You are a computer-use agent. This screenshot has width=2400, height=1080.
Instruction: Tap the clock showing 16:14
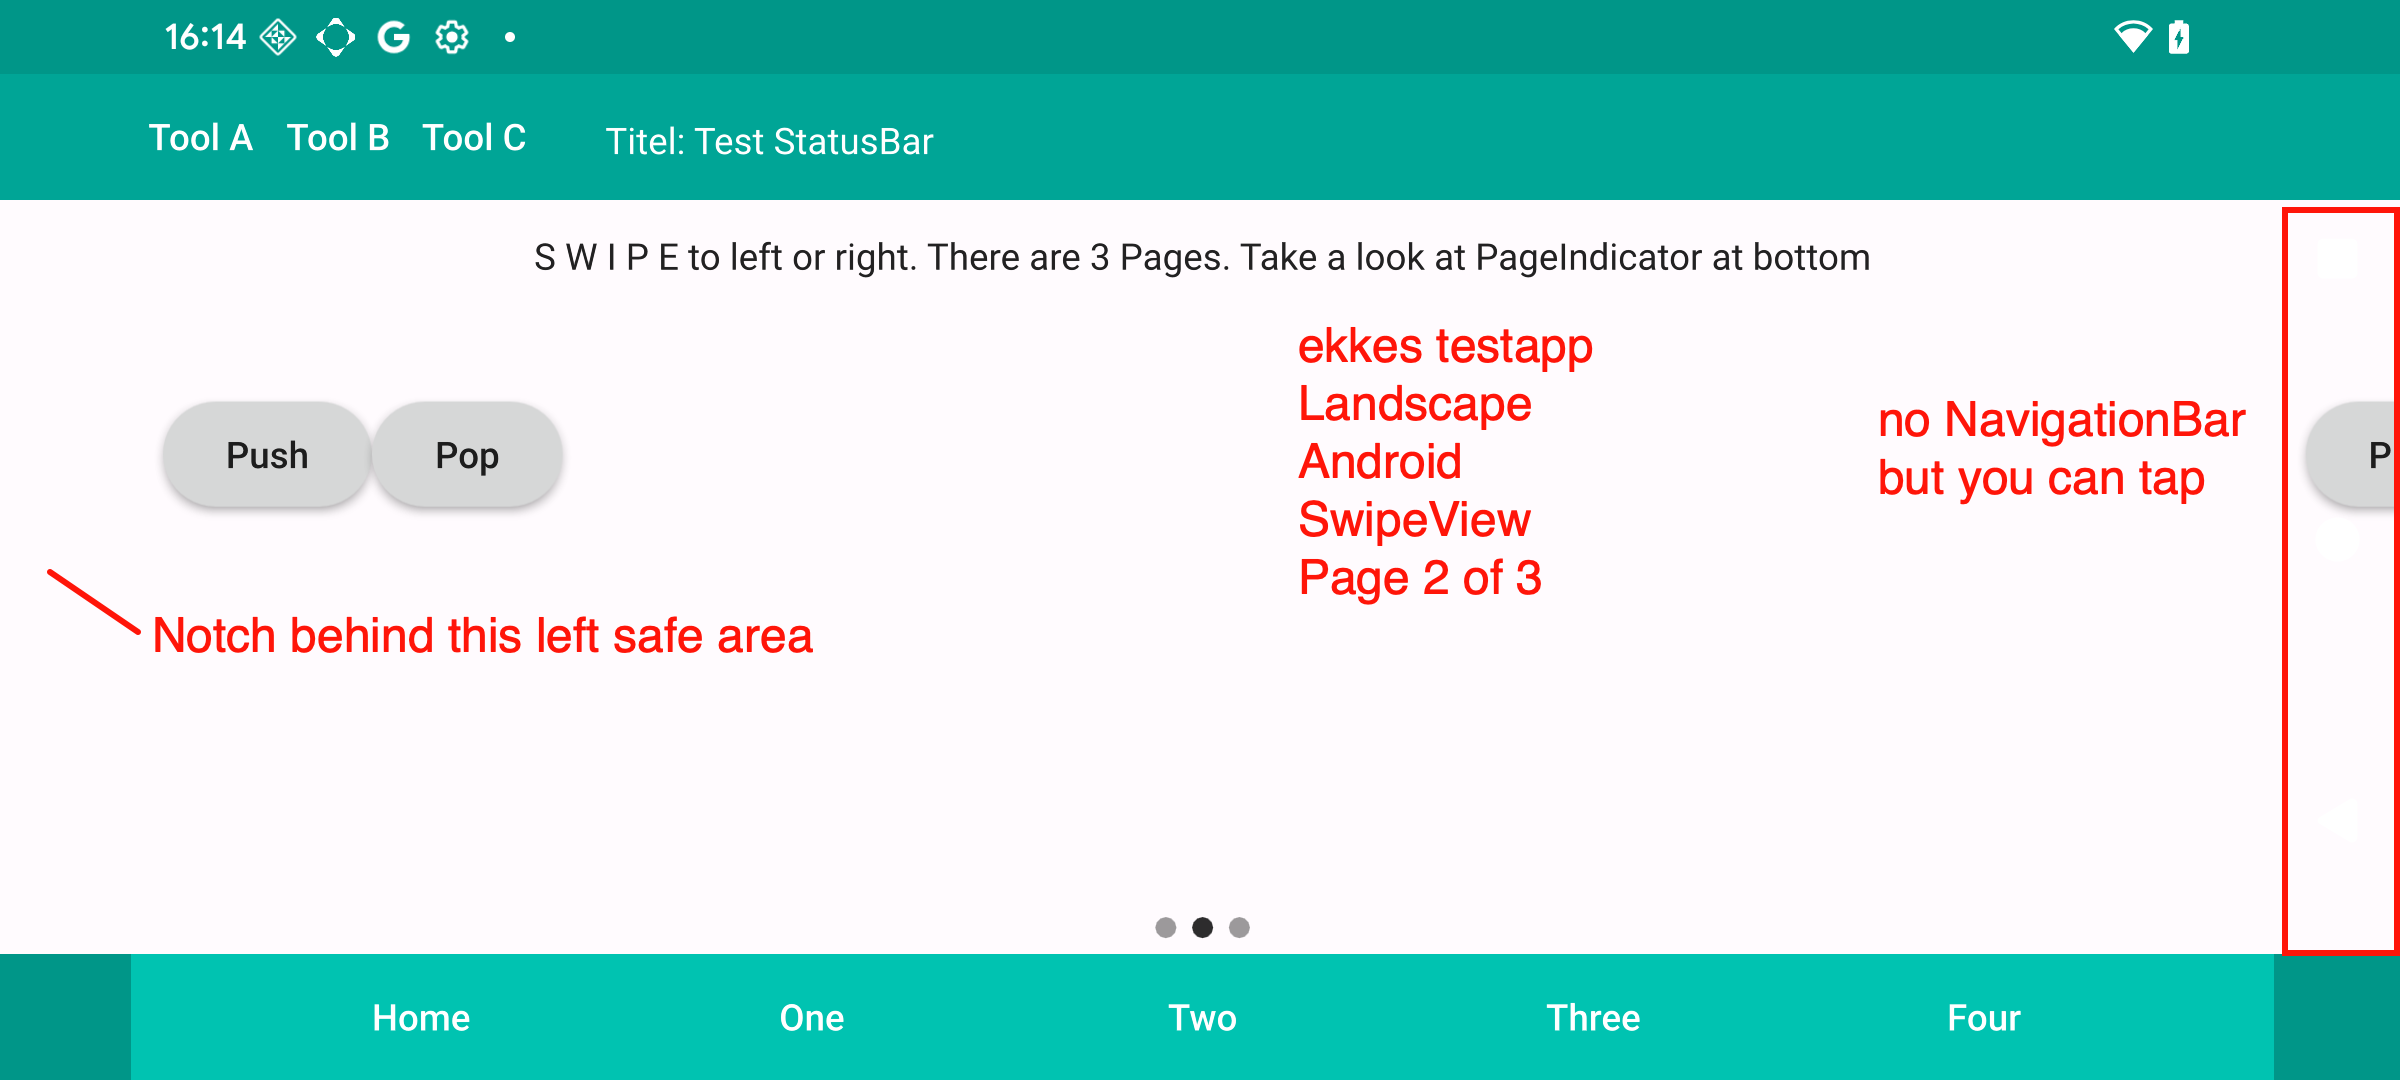tap(205, 38)
